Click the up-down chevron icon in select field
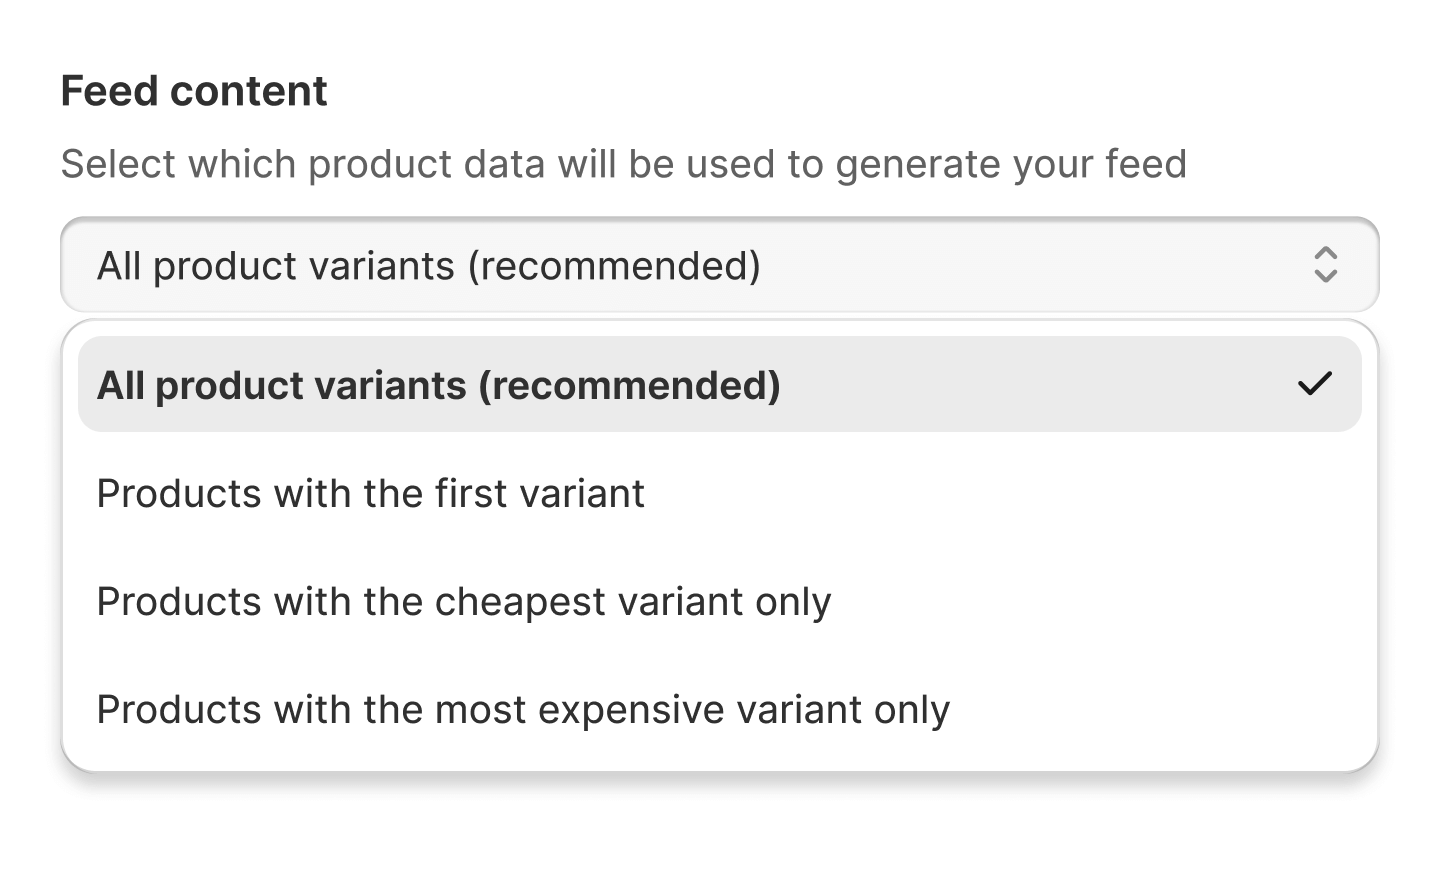 [x=1325, y=265]
